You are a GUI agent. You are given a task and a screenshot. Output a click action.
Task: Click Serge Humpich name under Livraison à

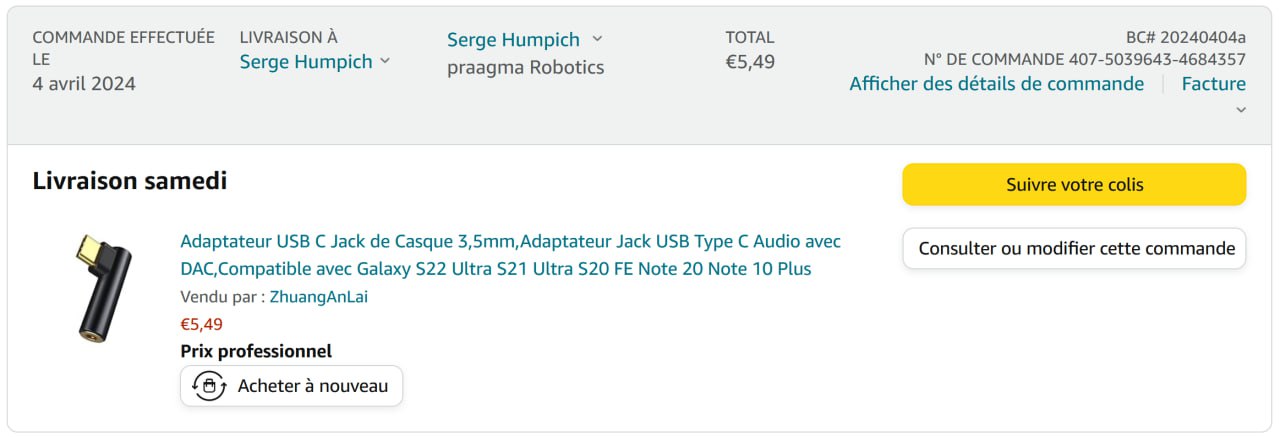pyautogui.click(x=305, y=62)
